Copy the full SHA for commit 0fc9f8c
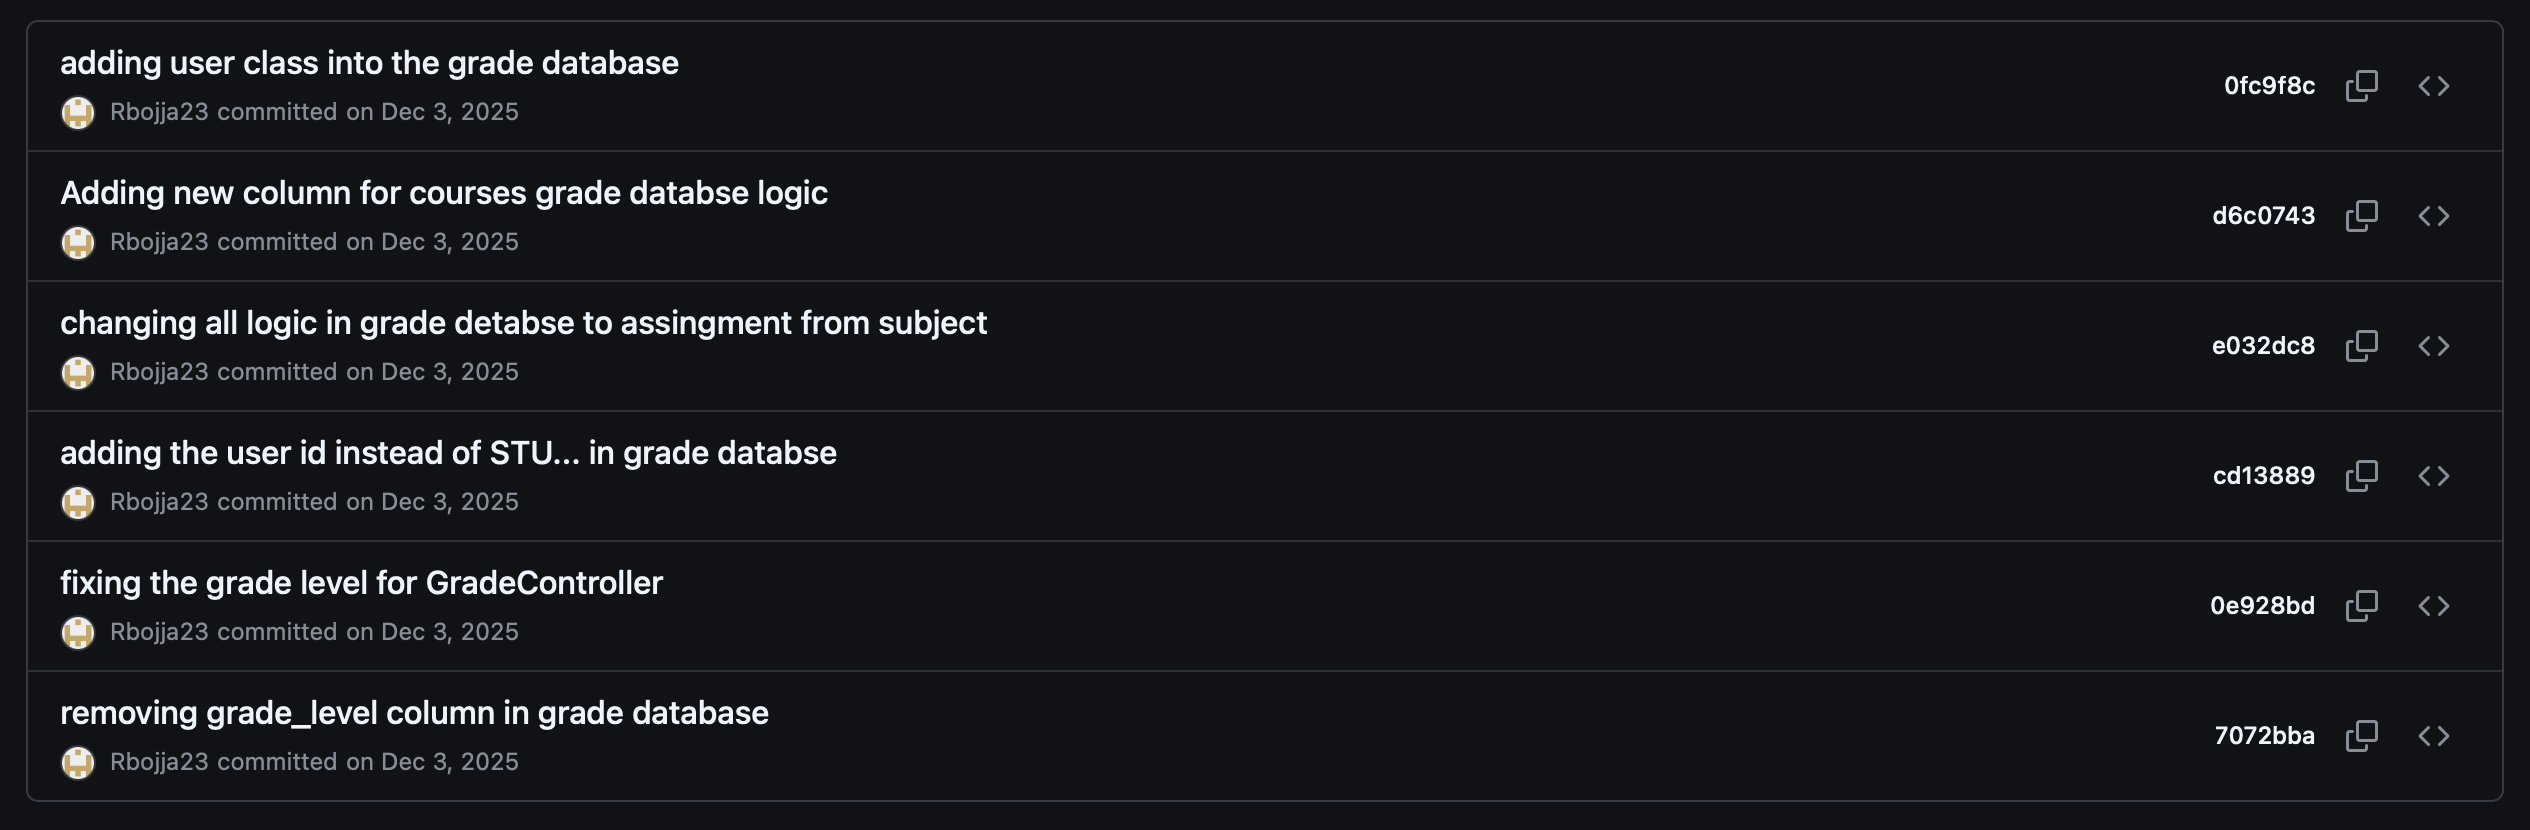This screenshot has height=830, width=2530. (2363, 86)
